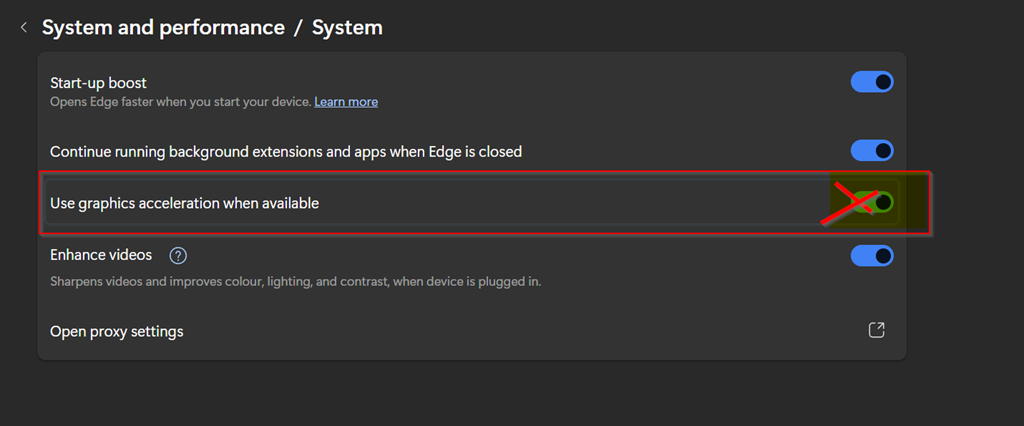
Task: Click the Sharpens videos description text
Action: tap(295, 281)
